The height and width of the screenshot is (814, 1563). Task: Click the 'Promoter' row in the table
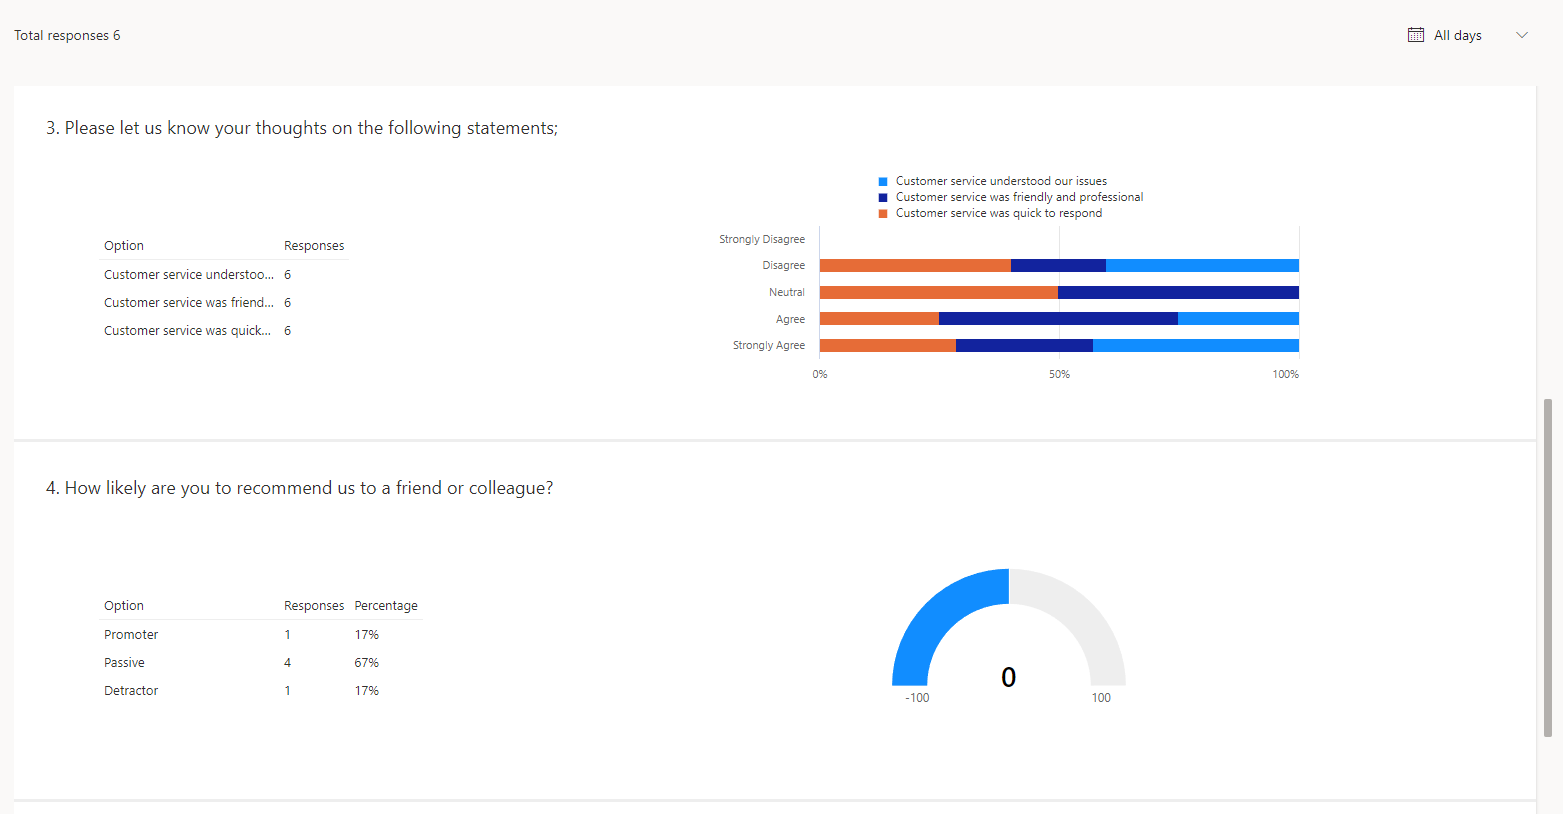262,634
